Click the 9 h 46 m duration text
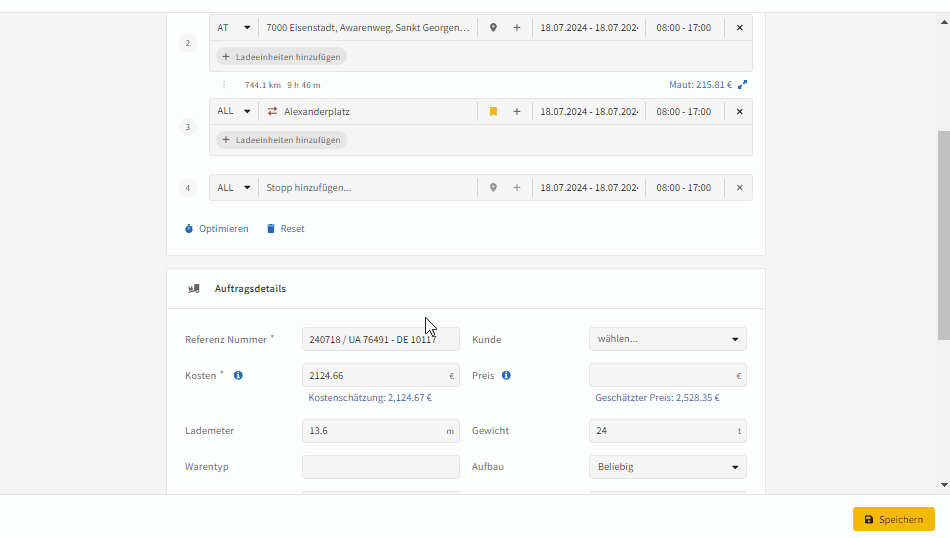The width and height of the screenshot is (950, 538). (x=304, y=85)
